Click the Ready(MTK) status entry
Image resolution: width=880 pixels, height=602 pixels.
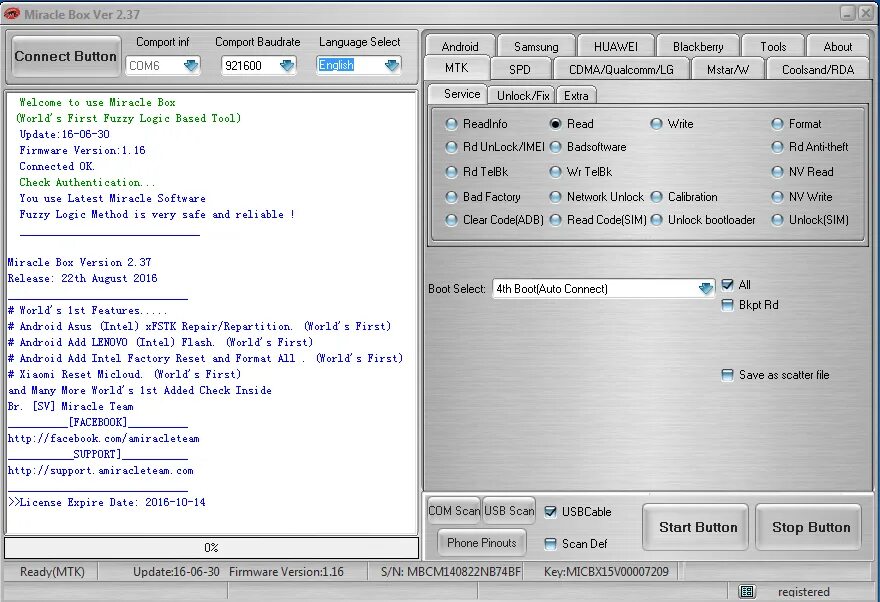52,572
